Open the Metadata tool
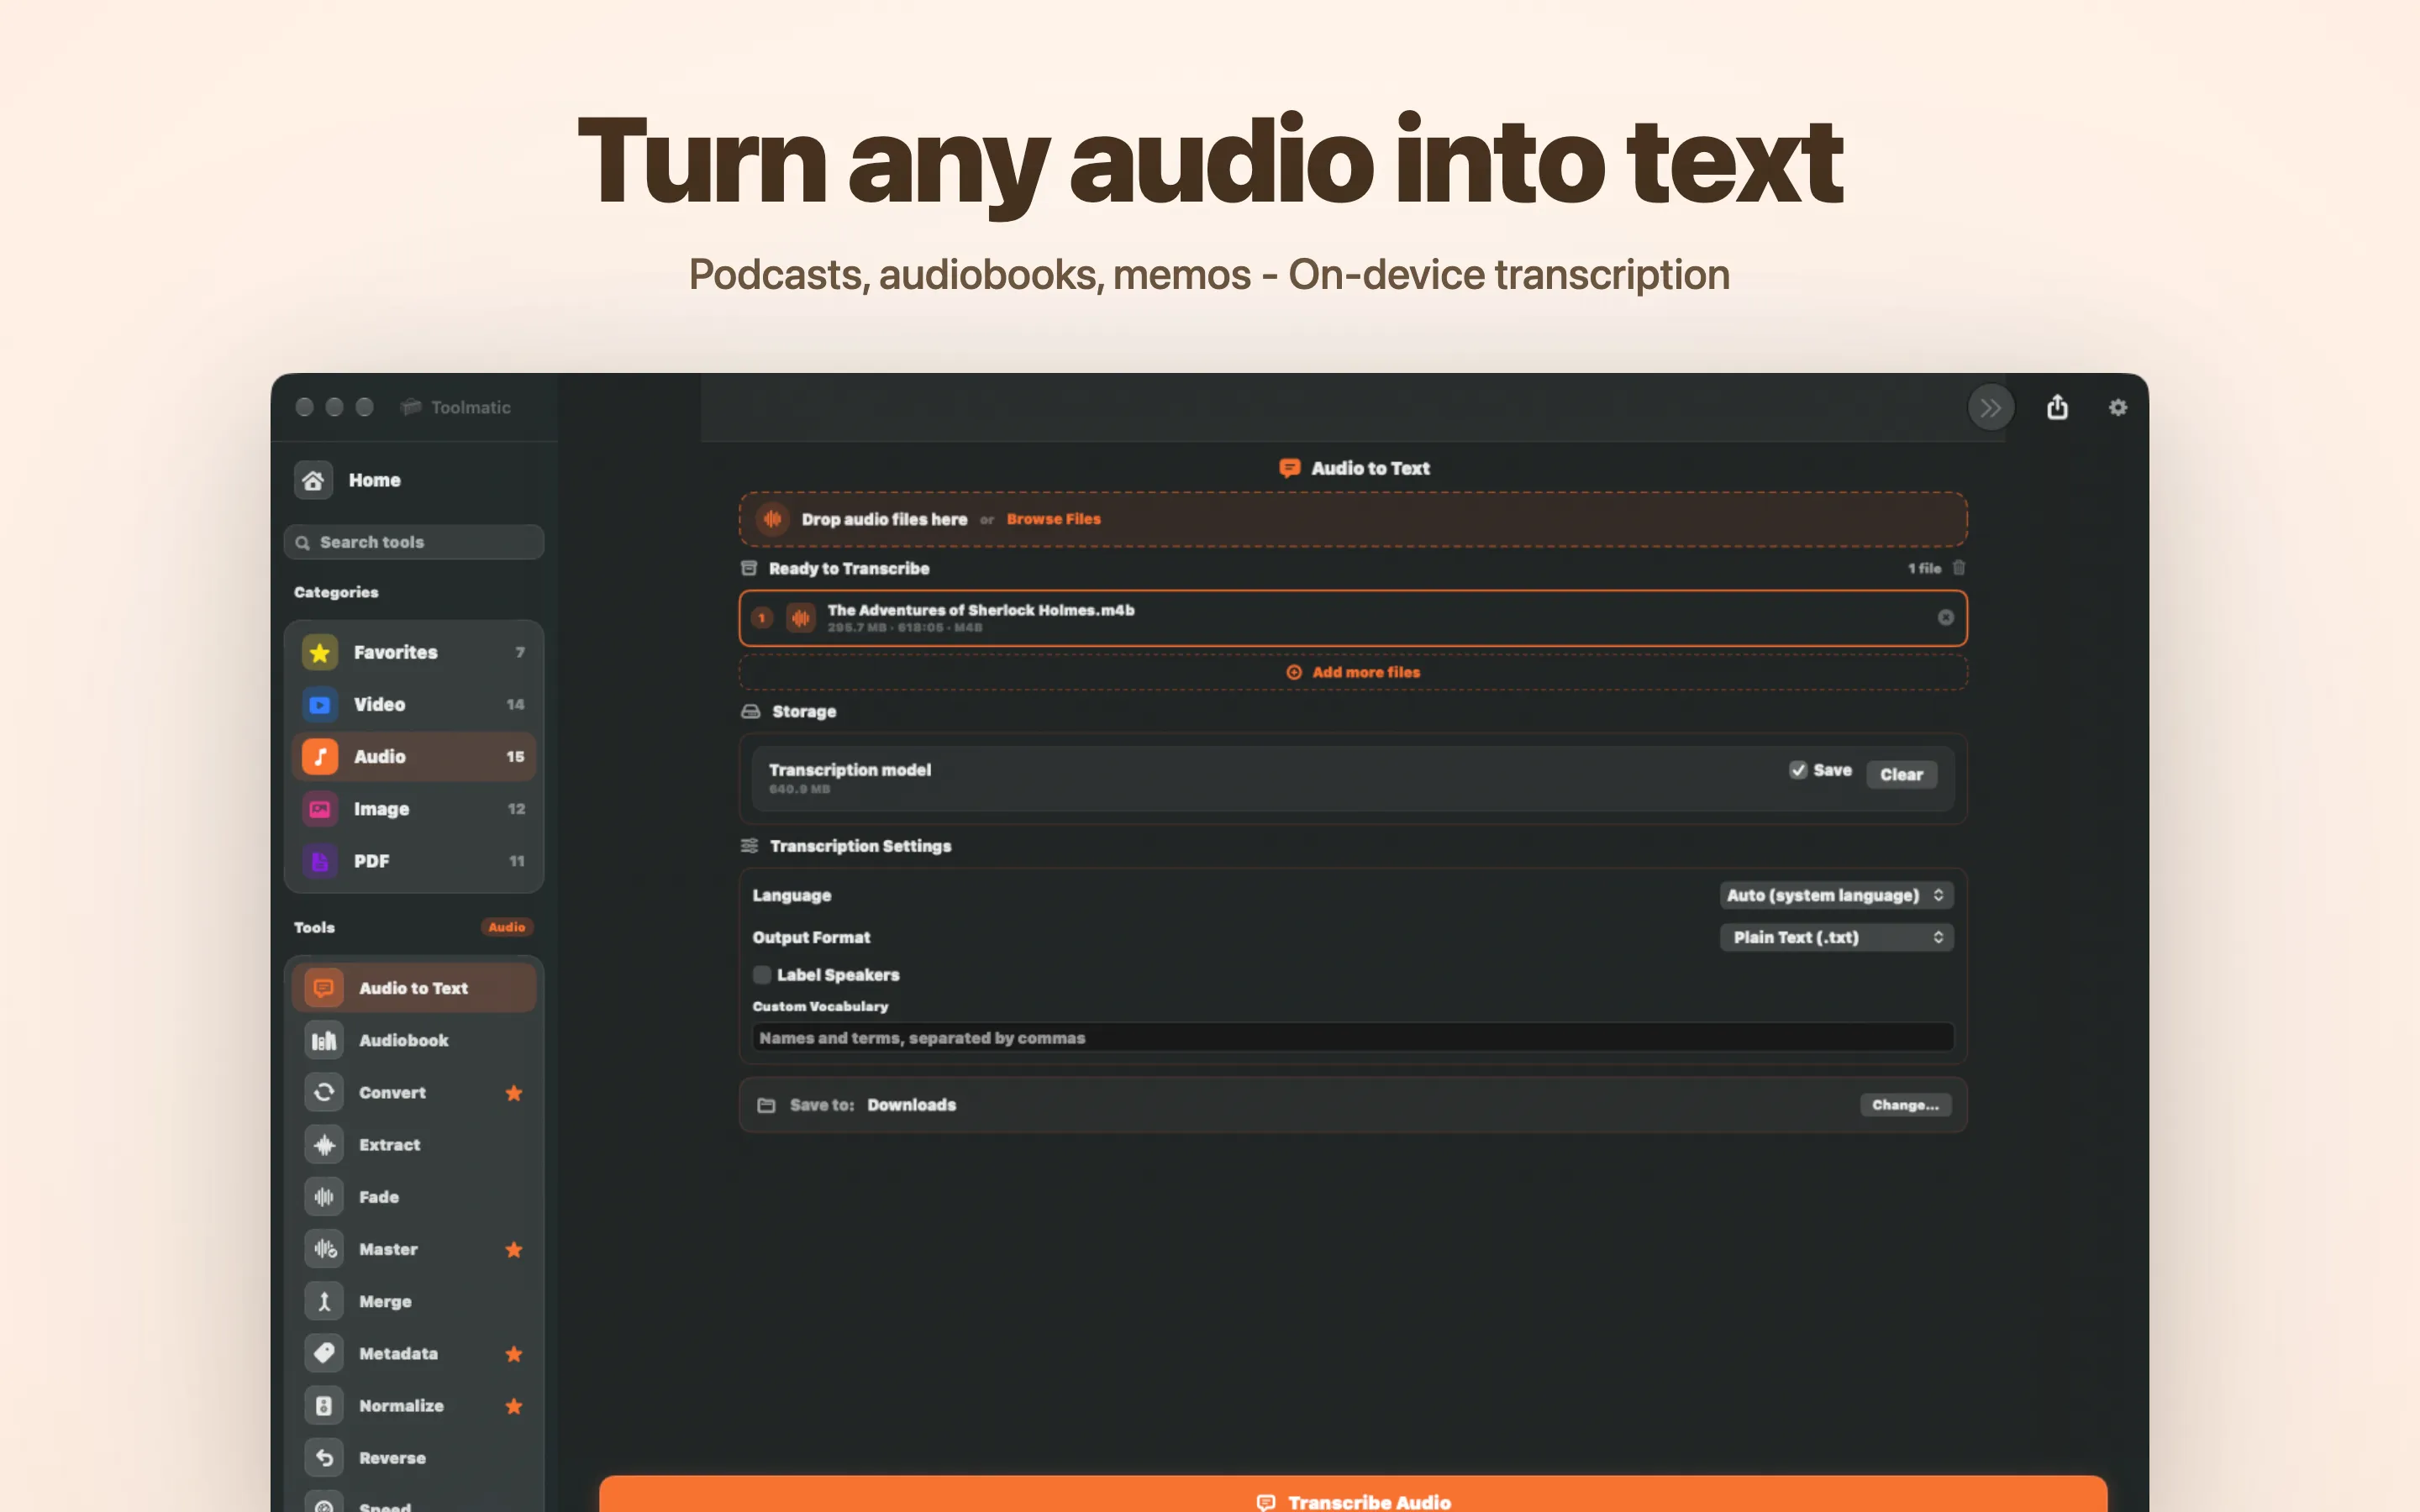Image resolution: width=2420 pixels, height=1512 pixels. (x=414, y=1353)
